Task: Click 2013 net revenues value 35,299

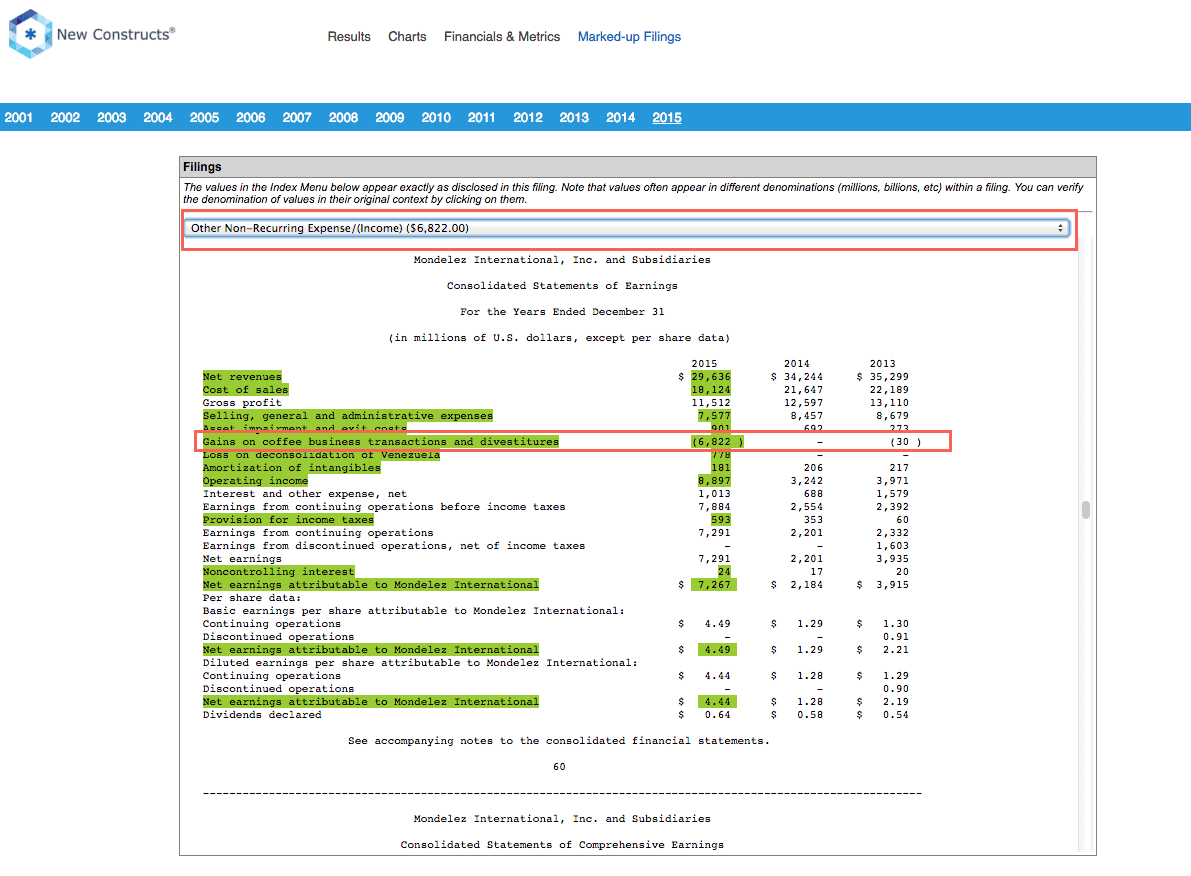Action: point(889,377)
